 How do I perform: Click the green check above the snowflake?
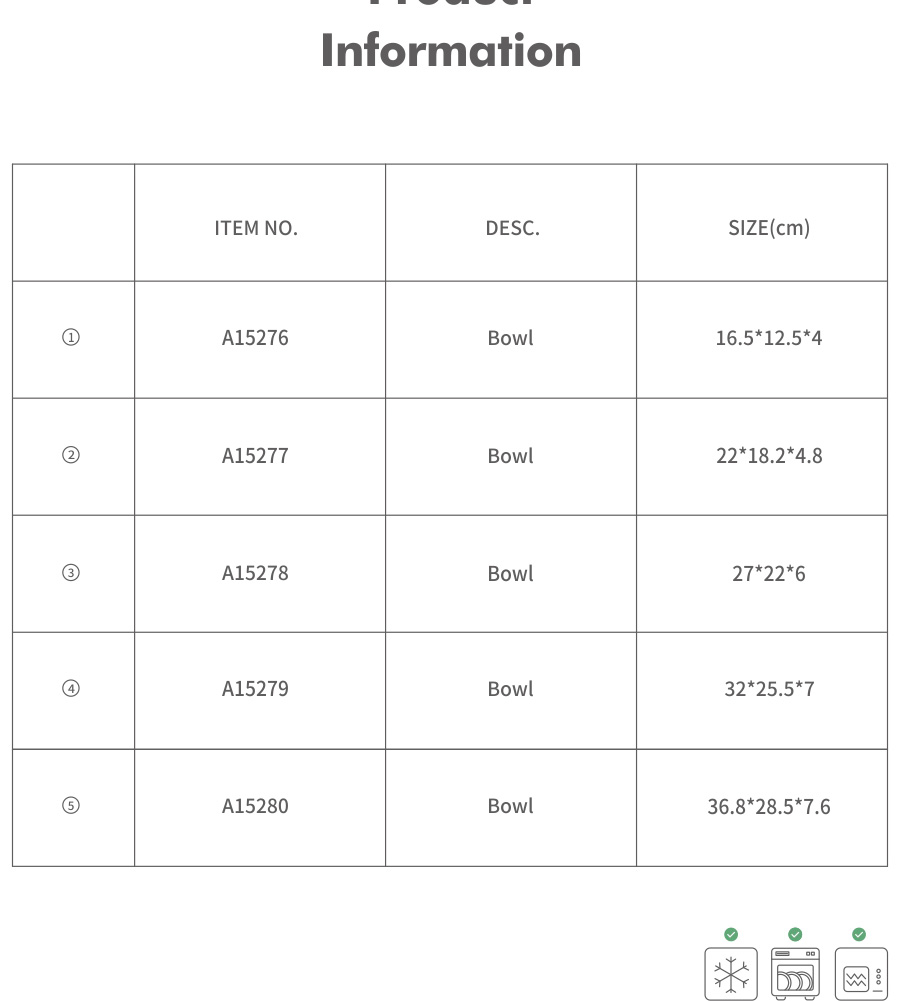pyautogui.click(x=731, y=934)
